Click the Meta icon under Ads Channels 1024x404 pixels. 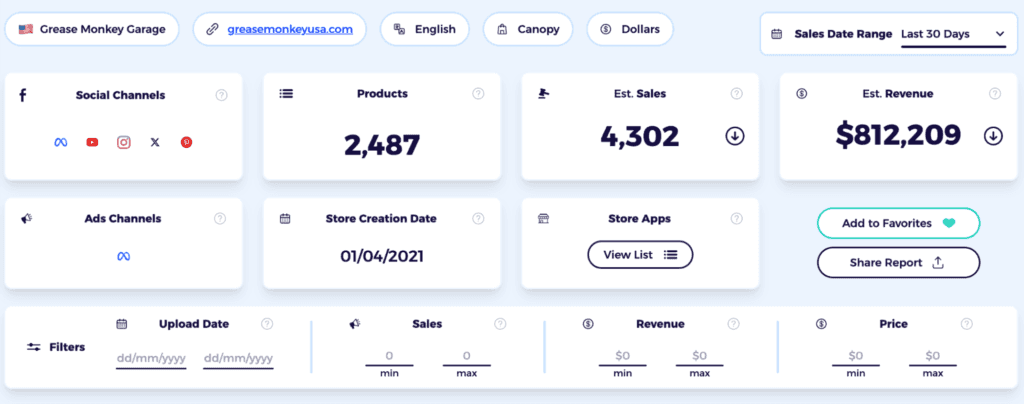(123, 256)
